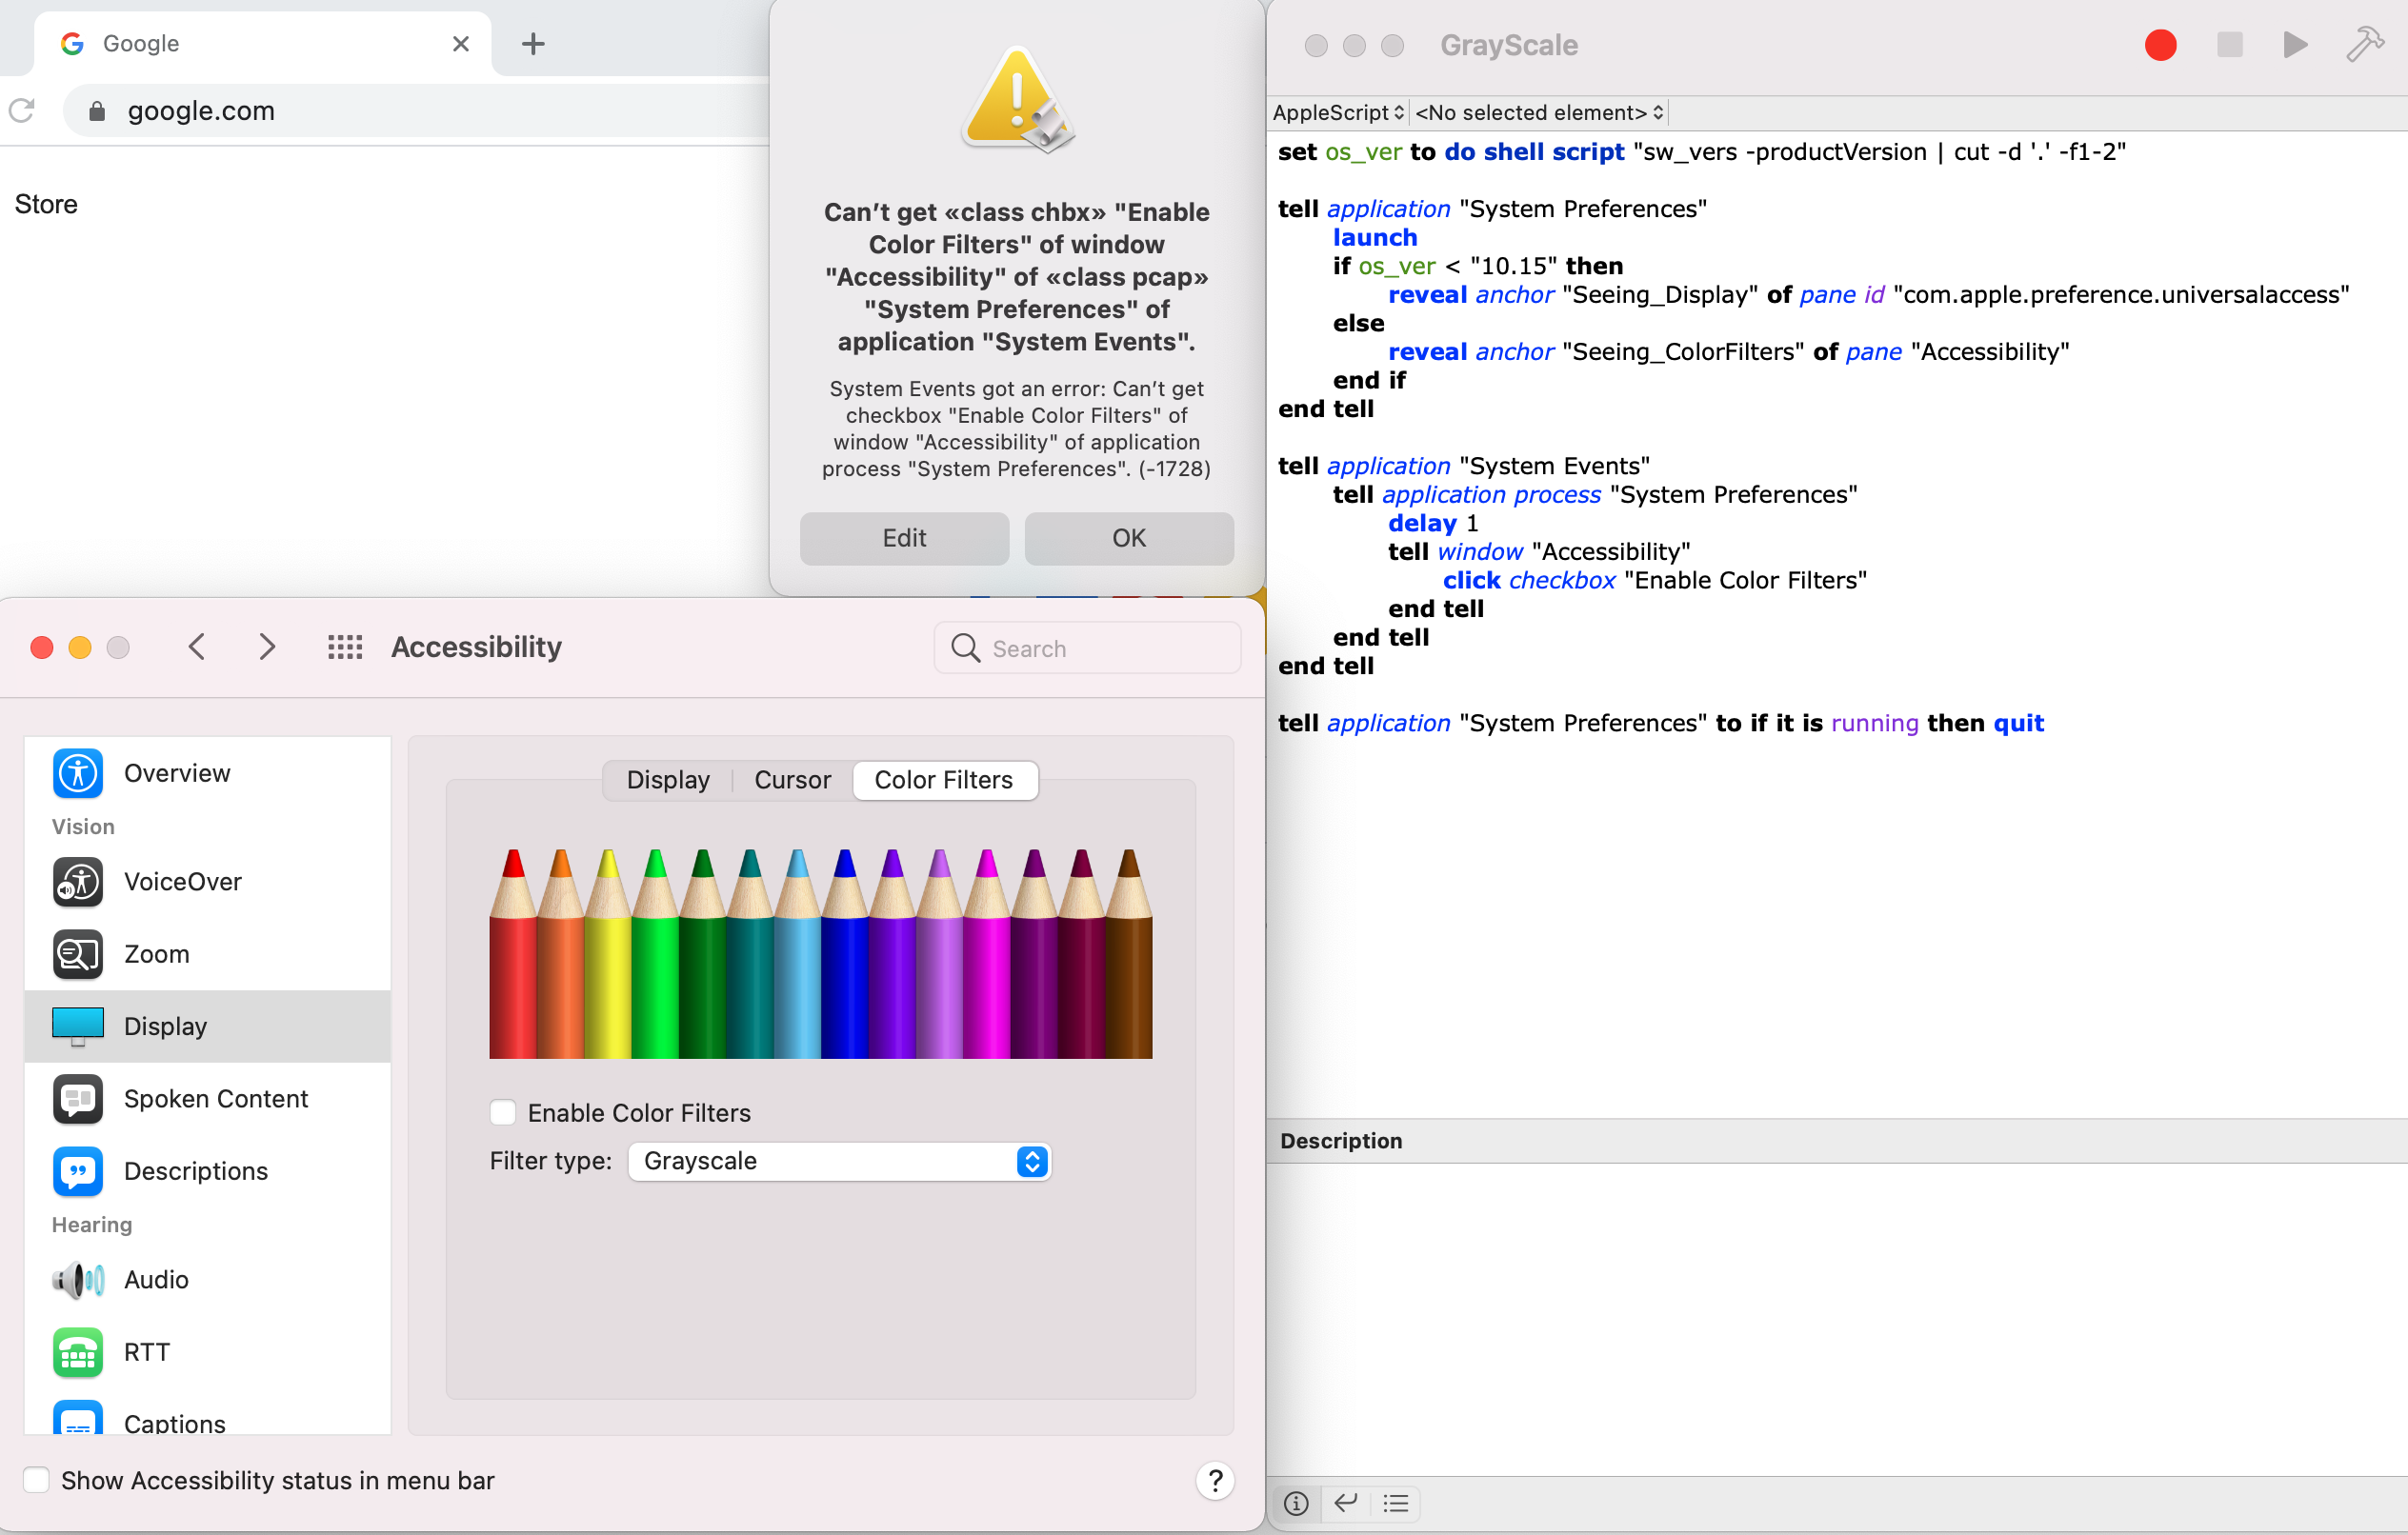Expand the No selected element popup
The height and width of the screenshot is (1535, 2408).
(1538, 112)
